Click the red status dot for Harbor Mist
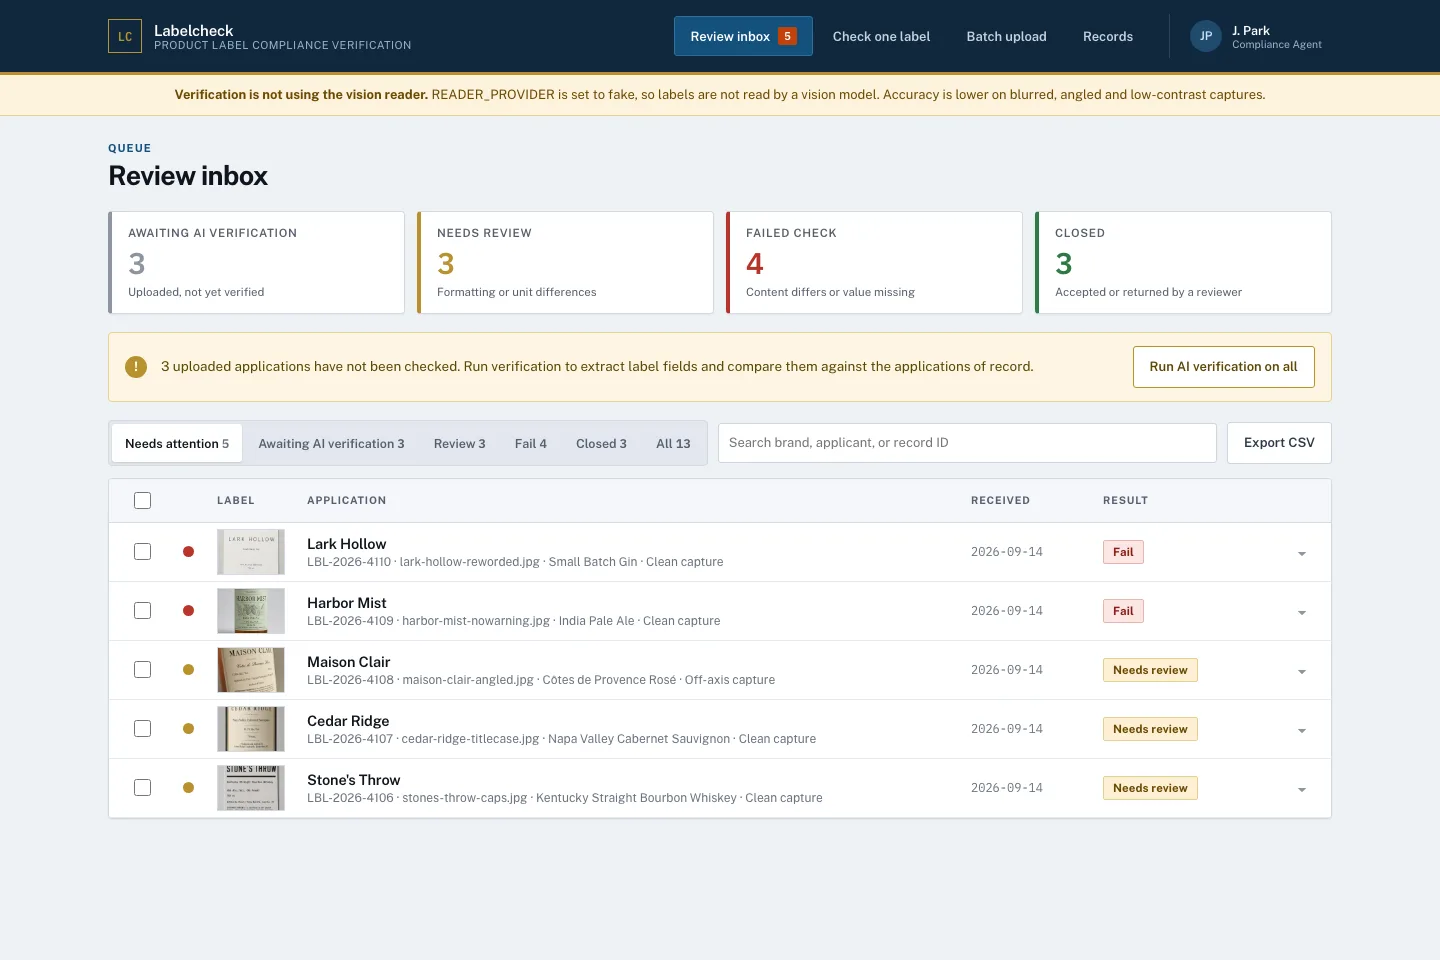 (188, 611)
